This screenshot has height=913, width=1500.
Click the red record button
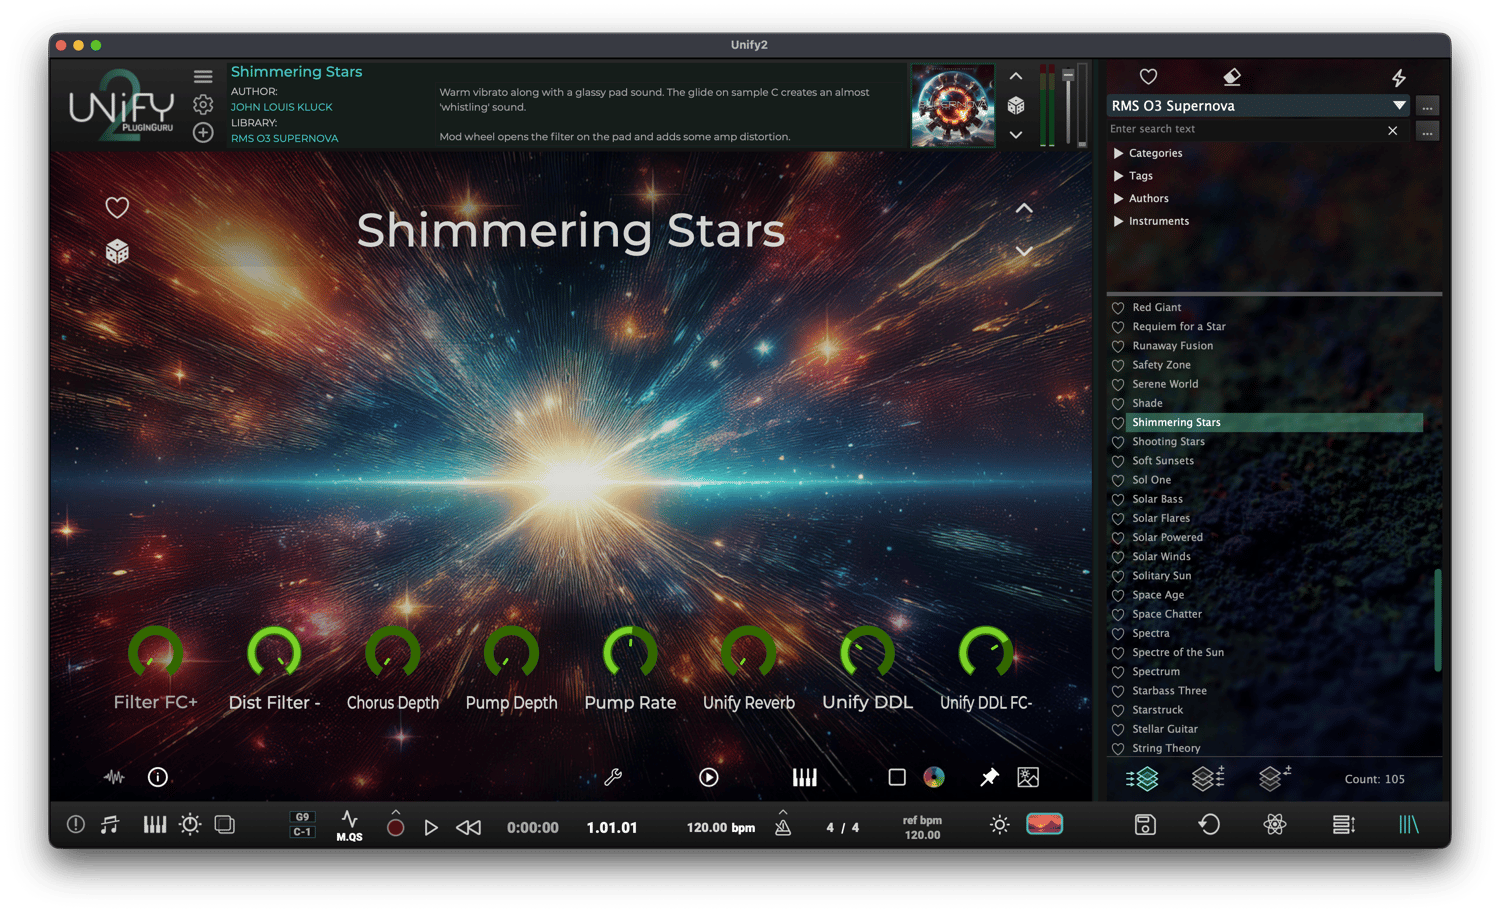(395, 827)
